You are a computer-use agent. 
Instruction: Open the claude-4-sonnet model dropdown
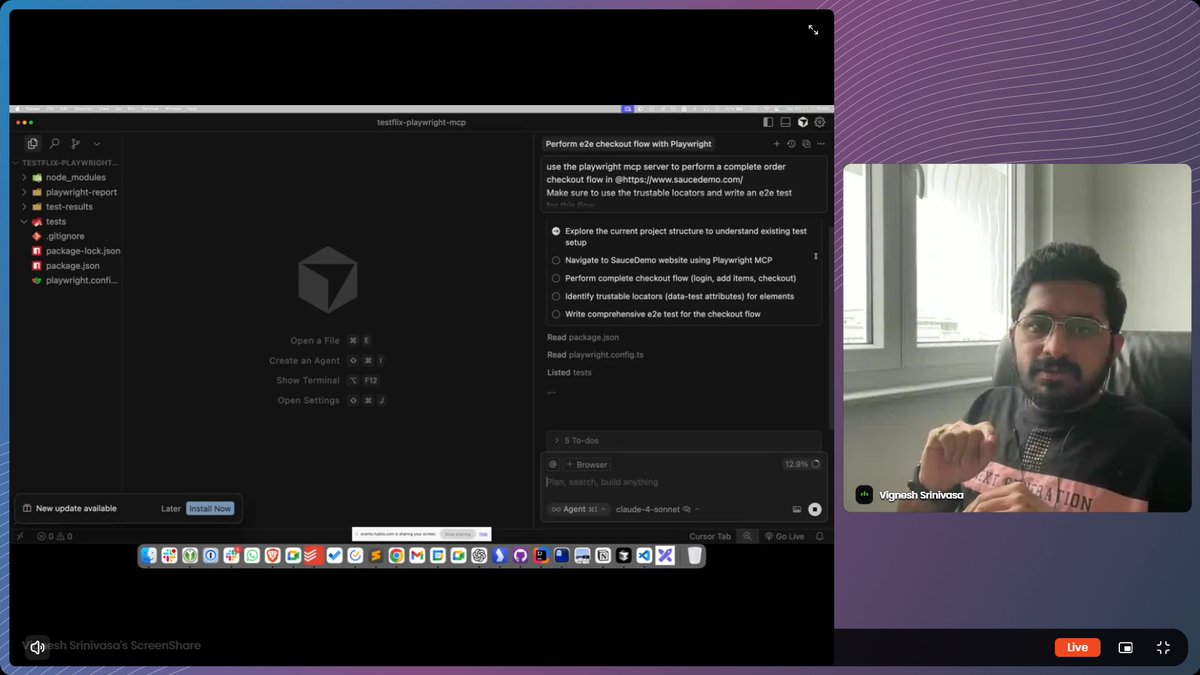(x=657, y=509)
